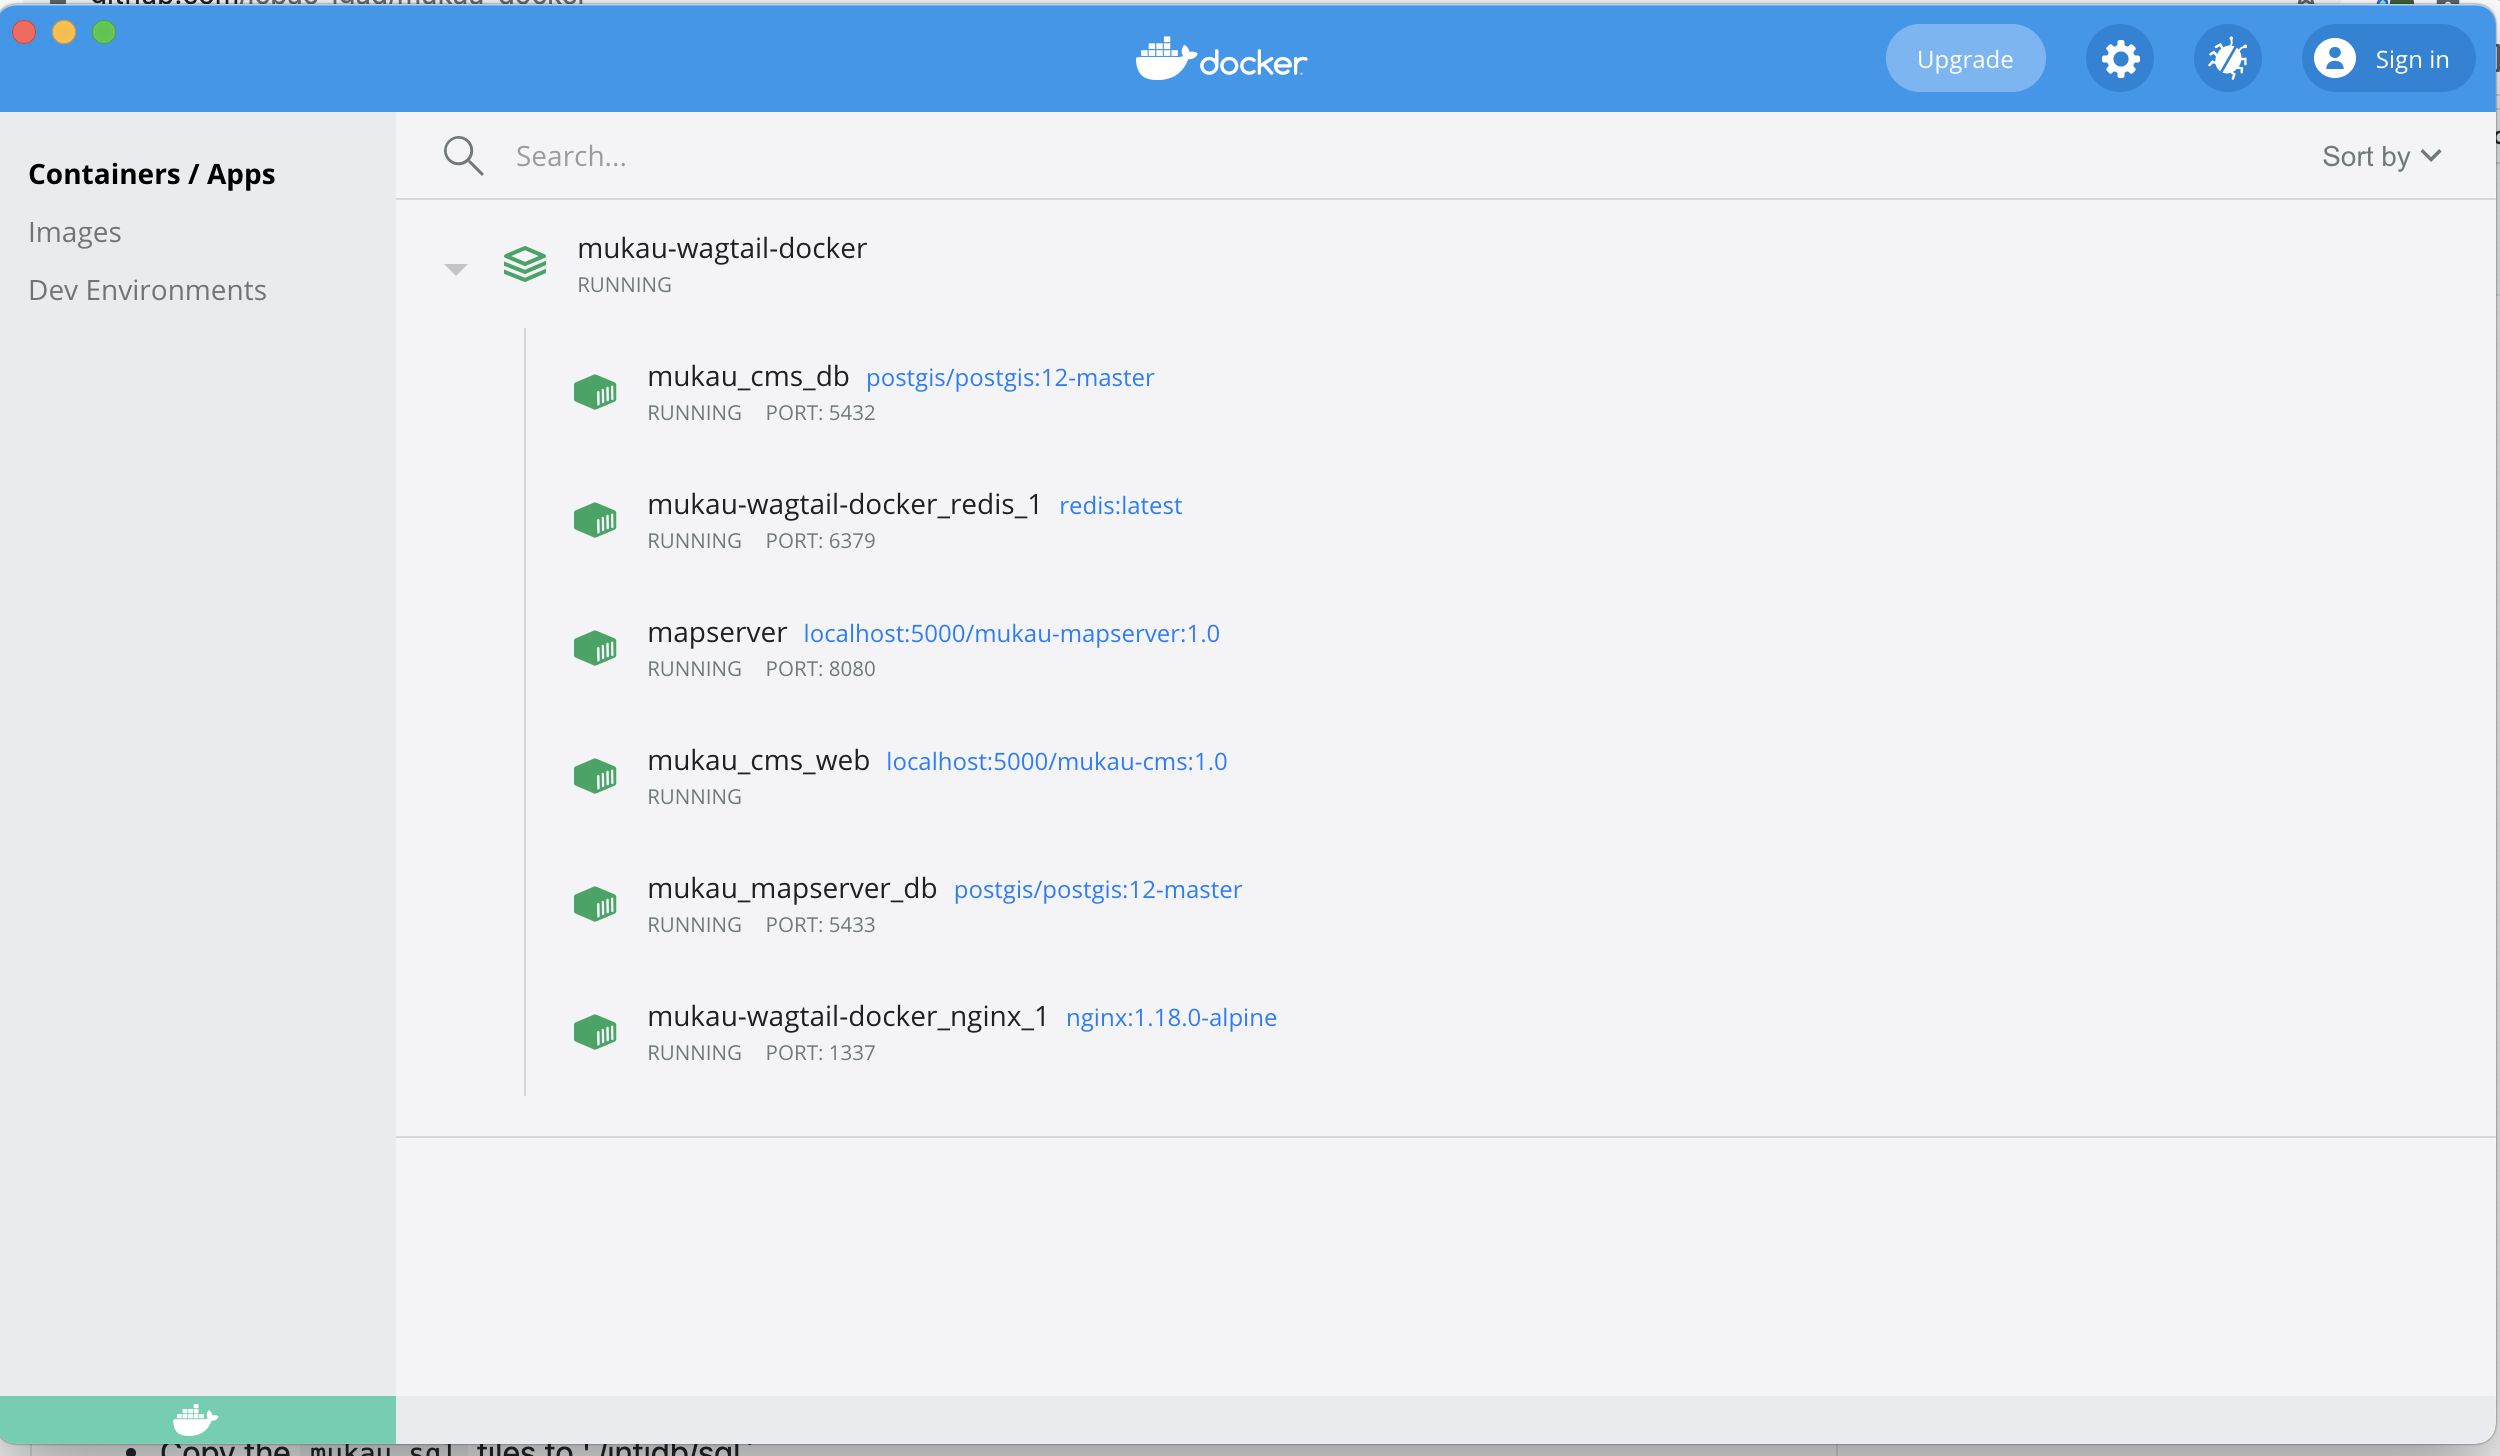The image size is (2500, 1456).
Task: Open Dev Environments section
Action: pos(148,291)
